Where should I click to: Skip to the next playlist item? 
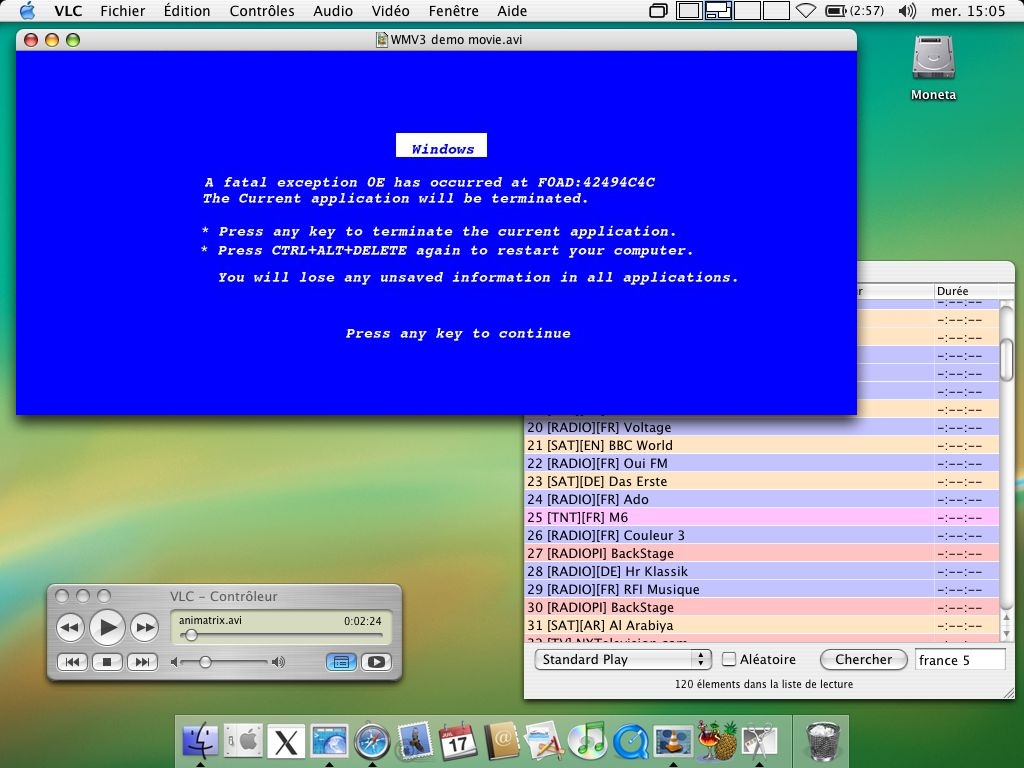[142, 662]
